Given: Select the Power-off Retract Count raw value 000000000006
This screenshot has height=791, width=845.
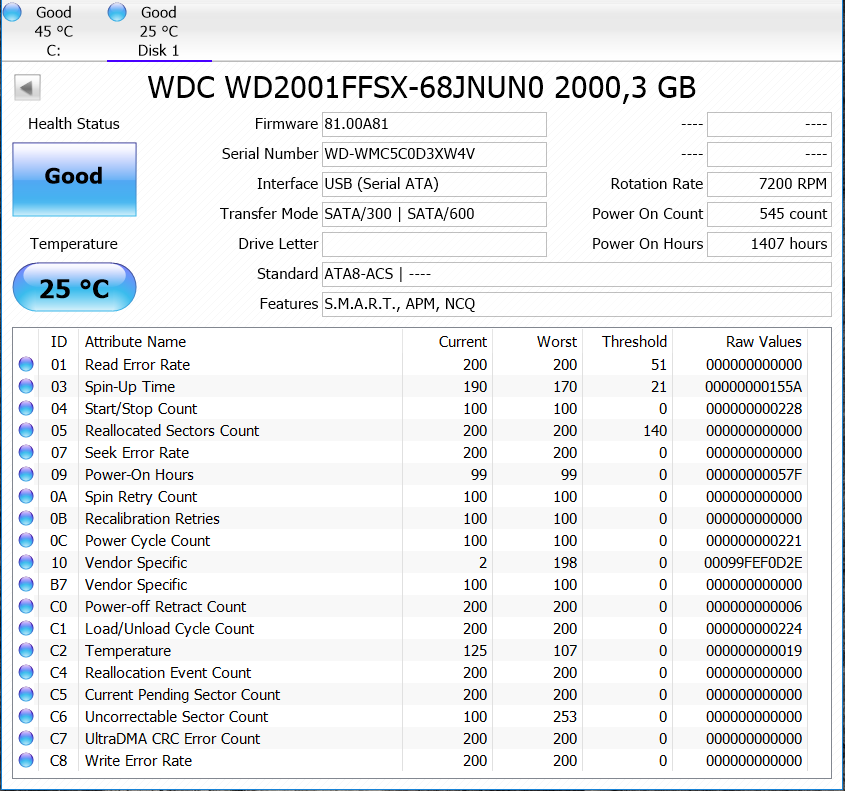Looking at the screenshot, I should (x=754, y=607).
